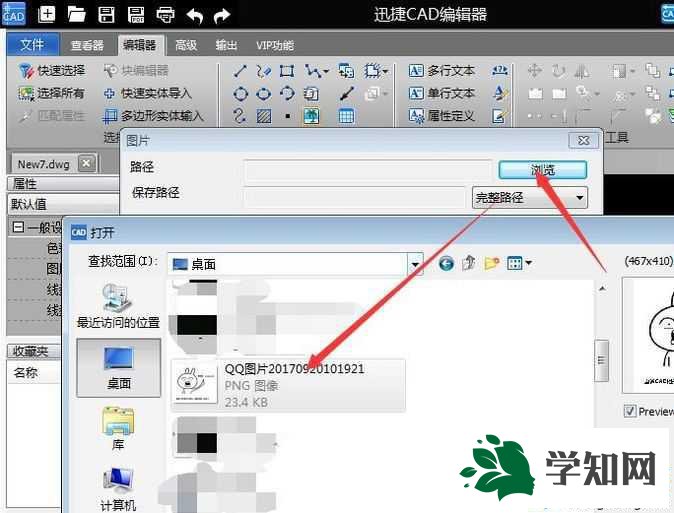Insert a picture using the image icon
This screenshot has height=513, width=674.
311,116
